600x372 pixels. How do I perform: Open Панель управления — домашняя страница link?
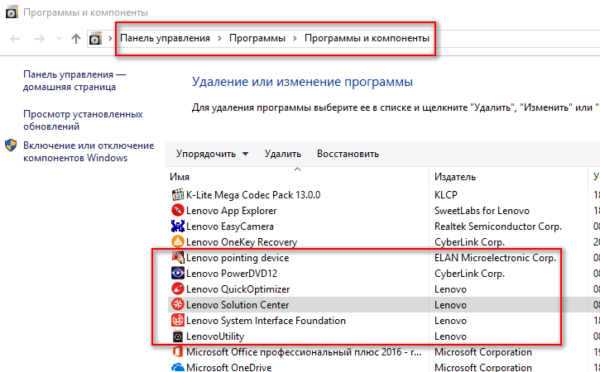click(x=75, y=80)
